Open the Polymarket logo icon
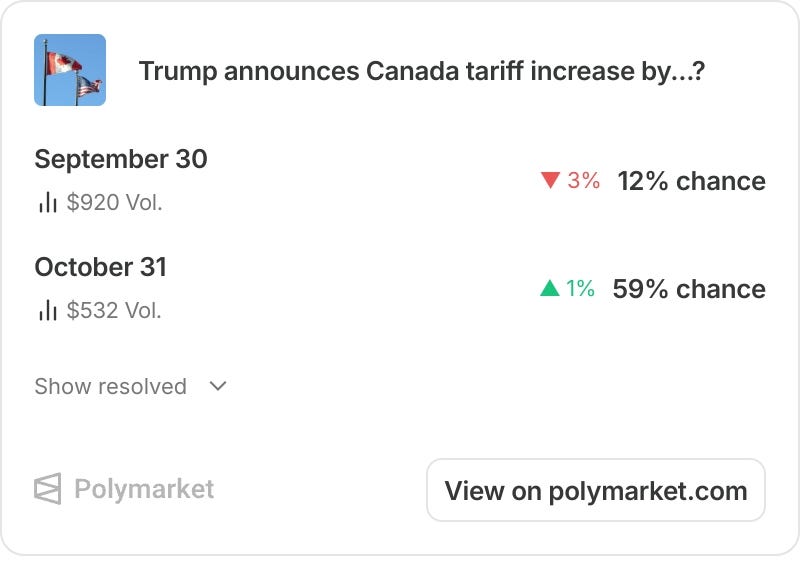800x564 pixels. tap(47, 488)
